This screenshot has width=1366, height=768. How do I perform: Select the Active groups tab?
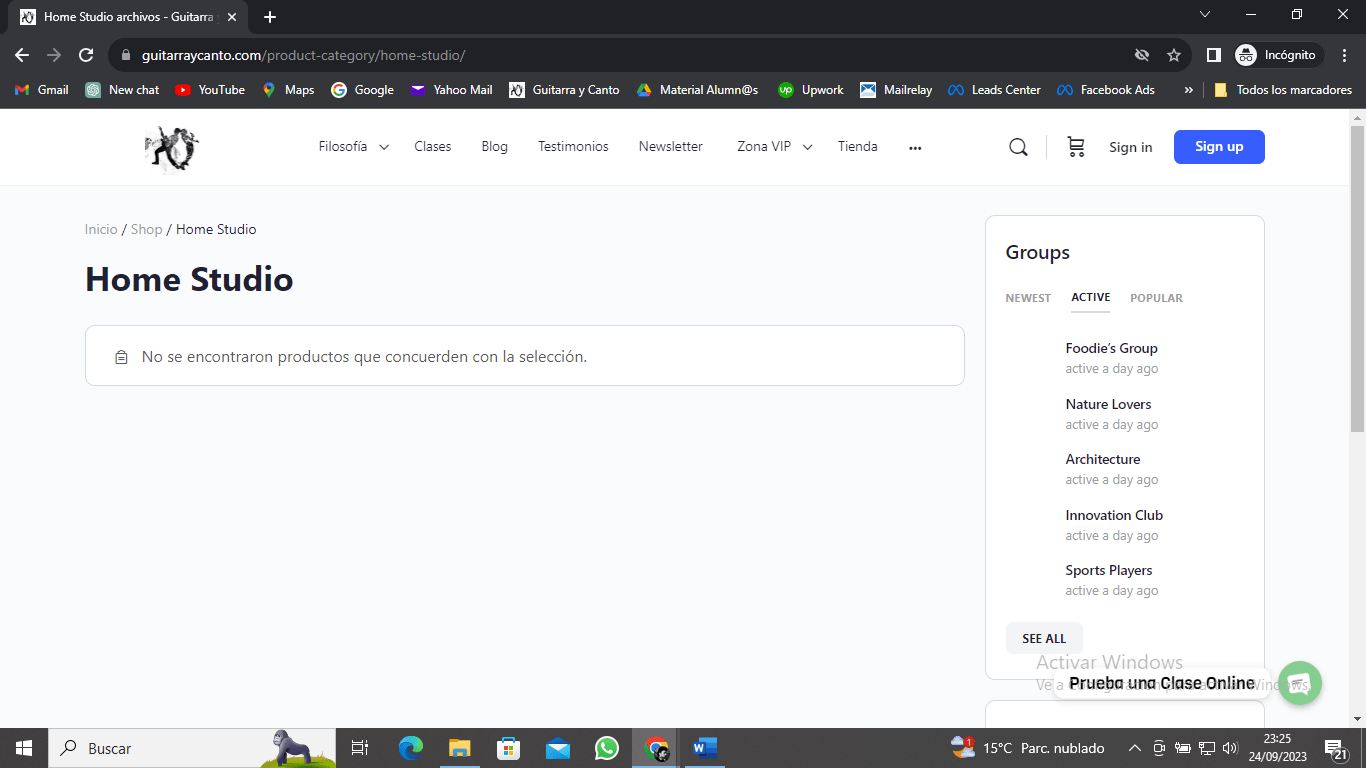click(x=1091, y=298)
